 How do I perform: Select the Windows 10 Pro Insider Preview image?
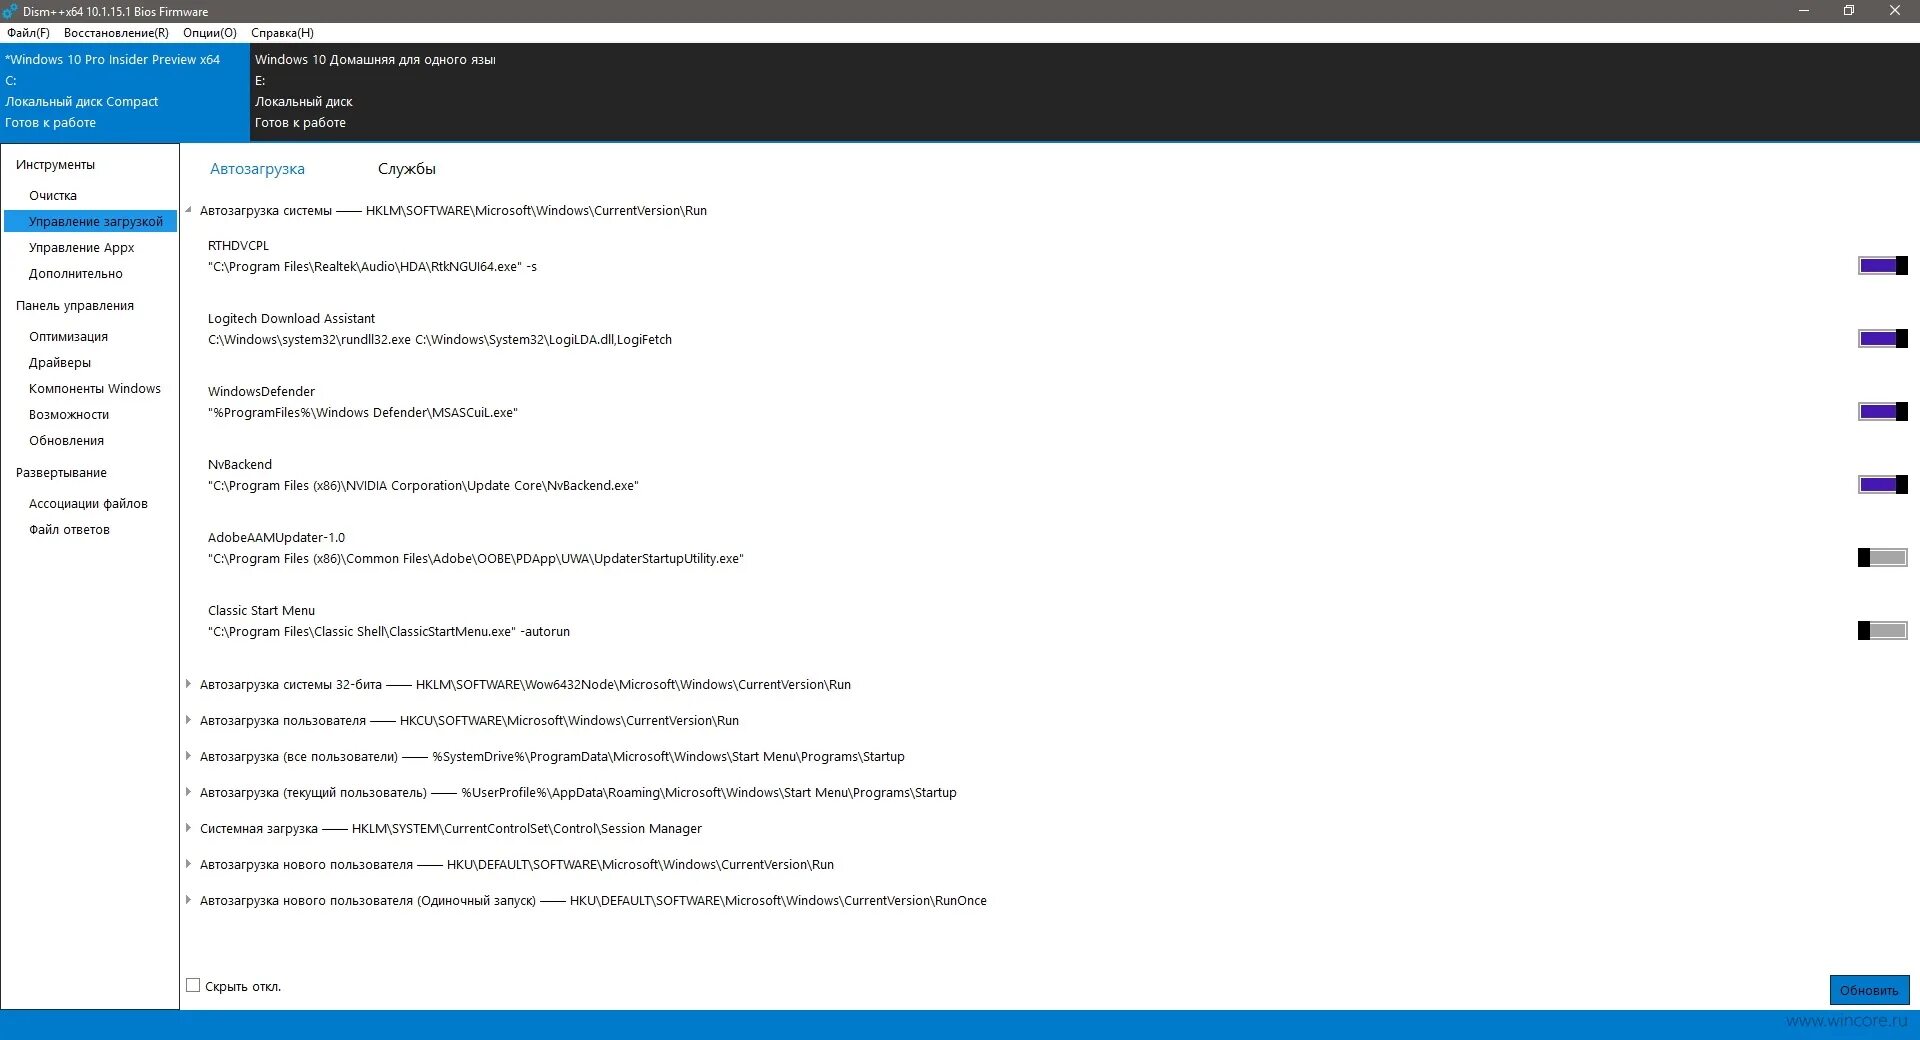click(124, 91)
